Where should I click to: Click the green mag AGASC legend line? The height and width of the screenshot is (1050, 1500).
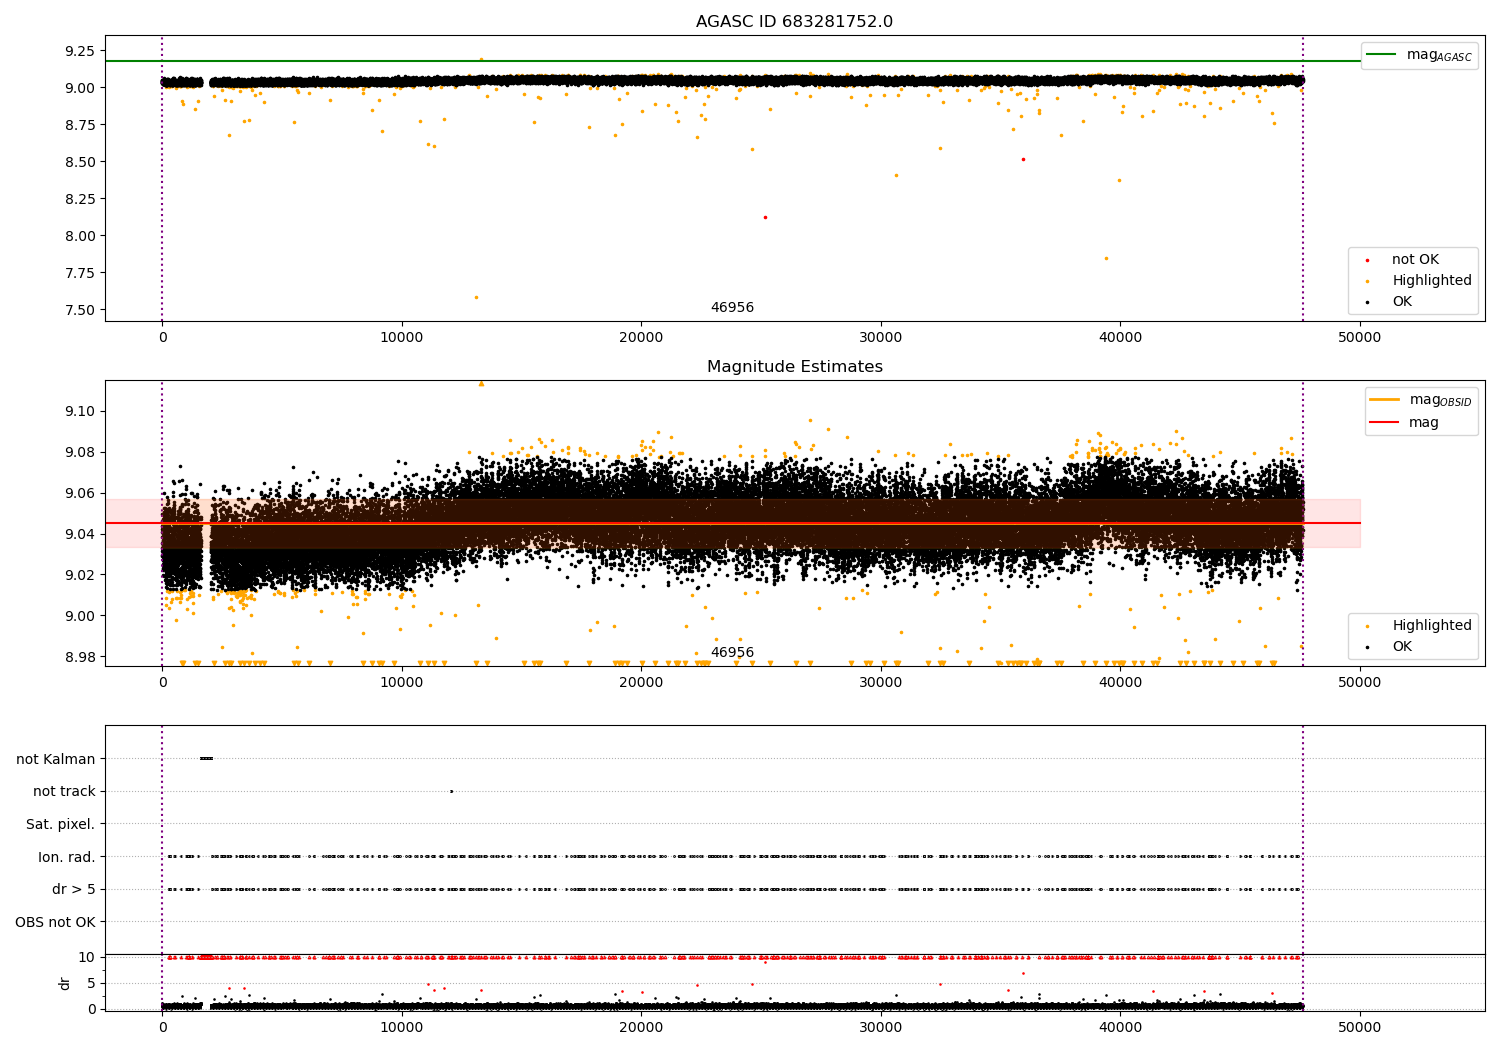coord(1382,55)
